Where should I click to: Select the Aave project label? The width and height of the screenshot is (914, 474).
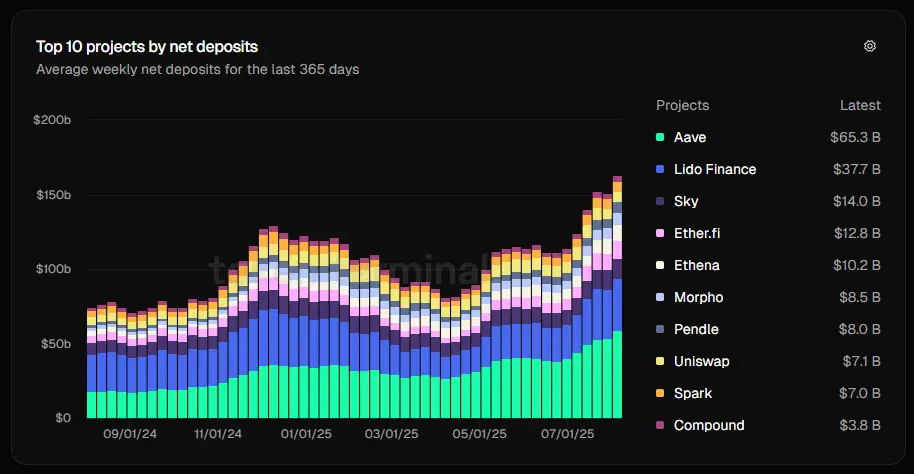(690, 137)
